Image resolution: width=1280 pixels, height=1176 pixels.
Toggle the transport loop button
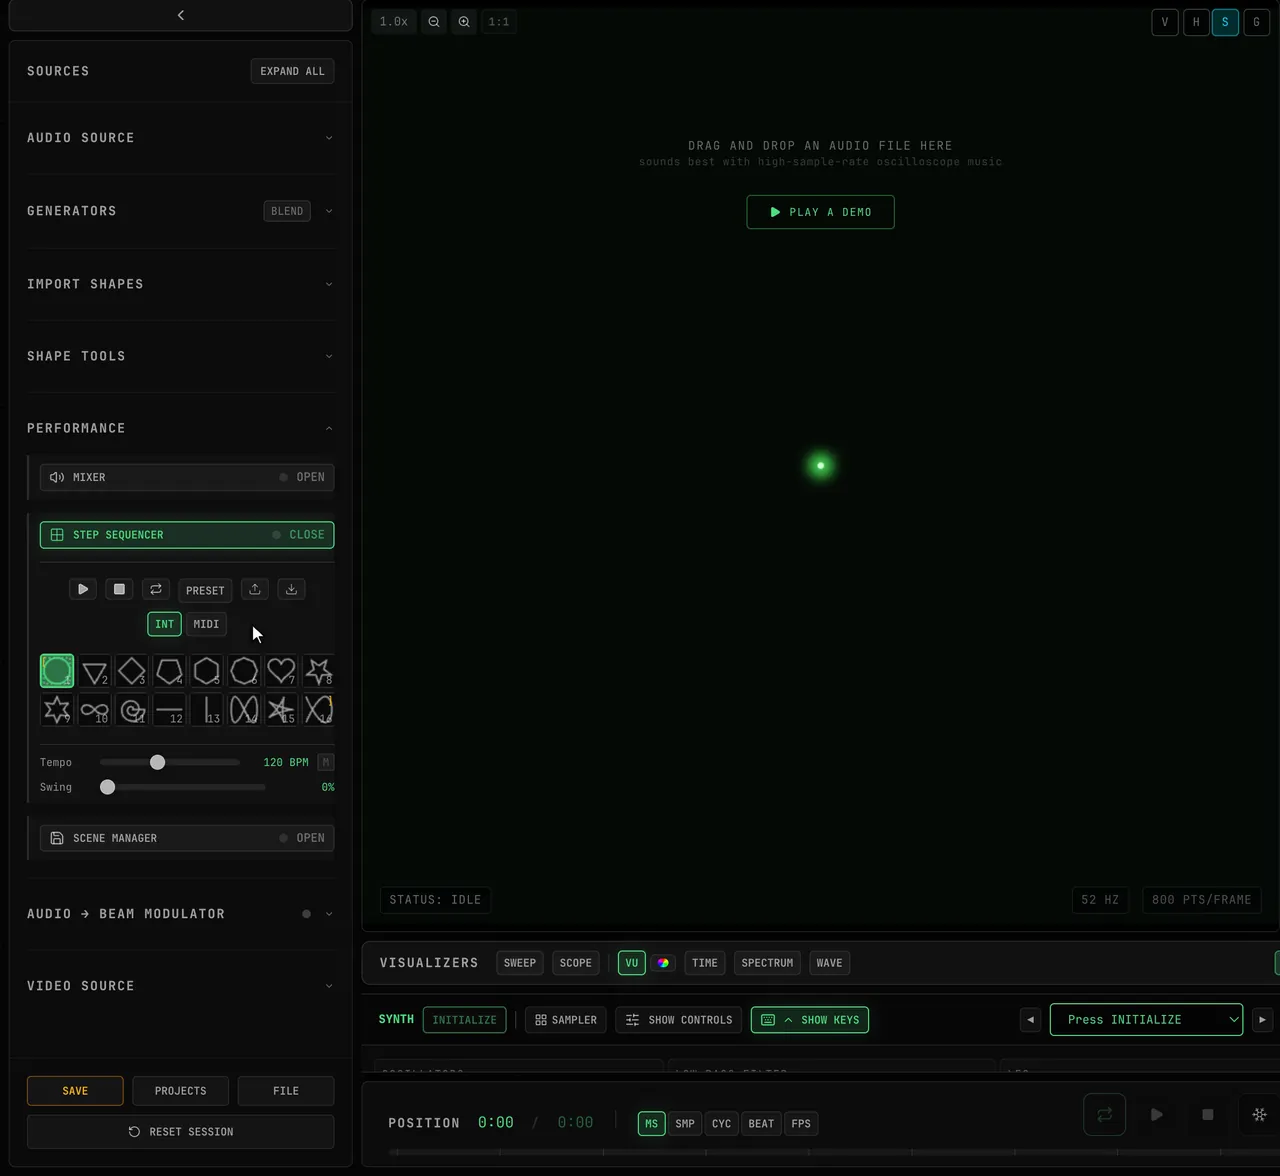[1105, 1114]
